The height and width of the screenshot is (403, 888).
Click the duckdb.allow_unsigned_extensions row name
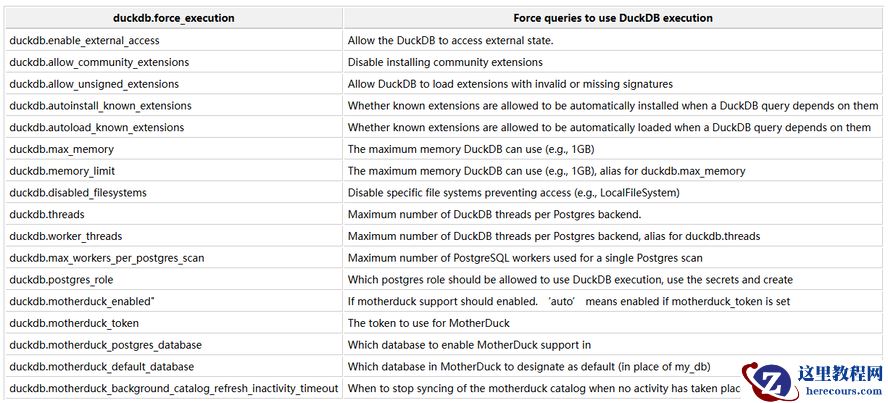point(94,84)
